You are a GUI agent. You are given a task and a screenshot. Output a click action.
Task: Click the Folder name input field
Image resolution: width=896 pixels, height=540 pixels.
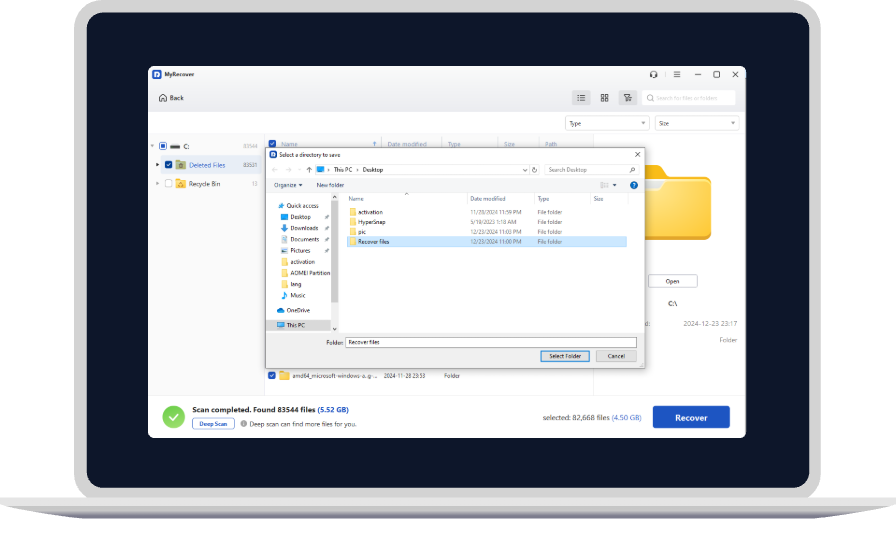(490, 342)
